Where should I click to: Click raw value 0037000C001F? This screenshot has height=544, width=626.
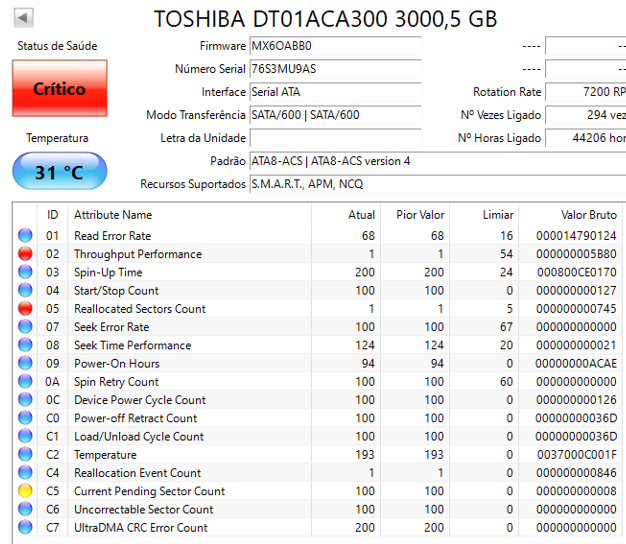[x=576, y=455]
